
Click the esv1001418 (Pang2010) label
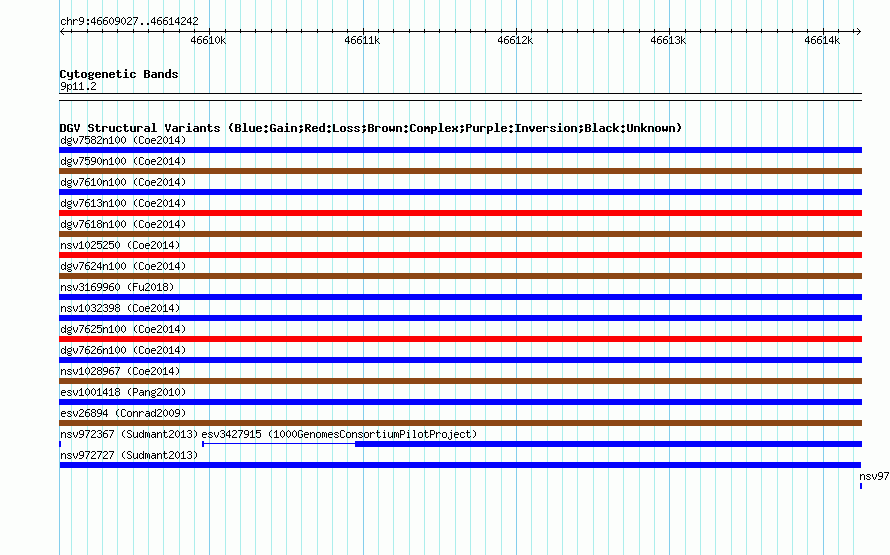(x=123, y=392)
